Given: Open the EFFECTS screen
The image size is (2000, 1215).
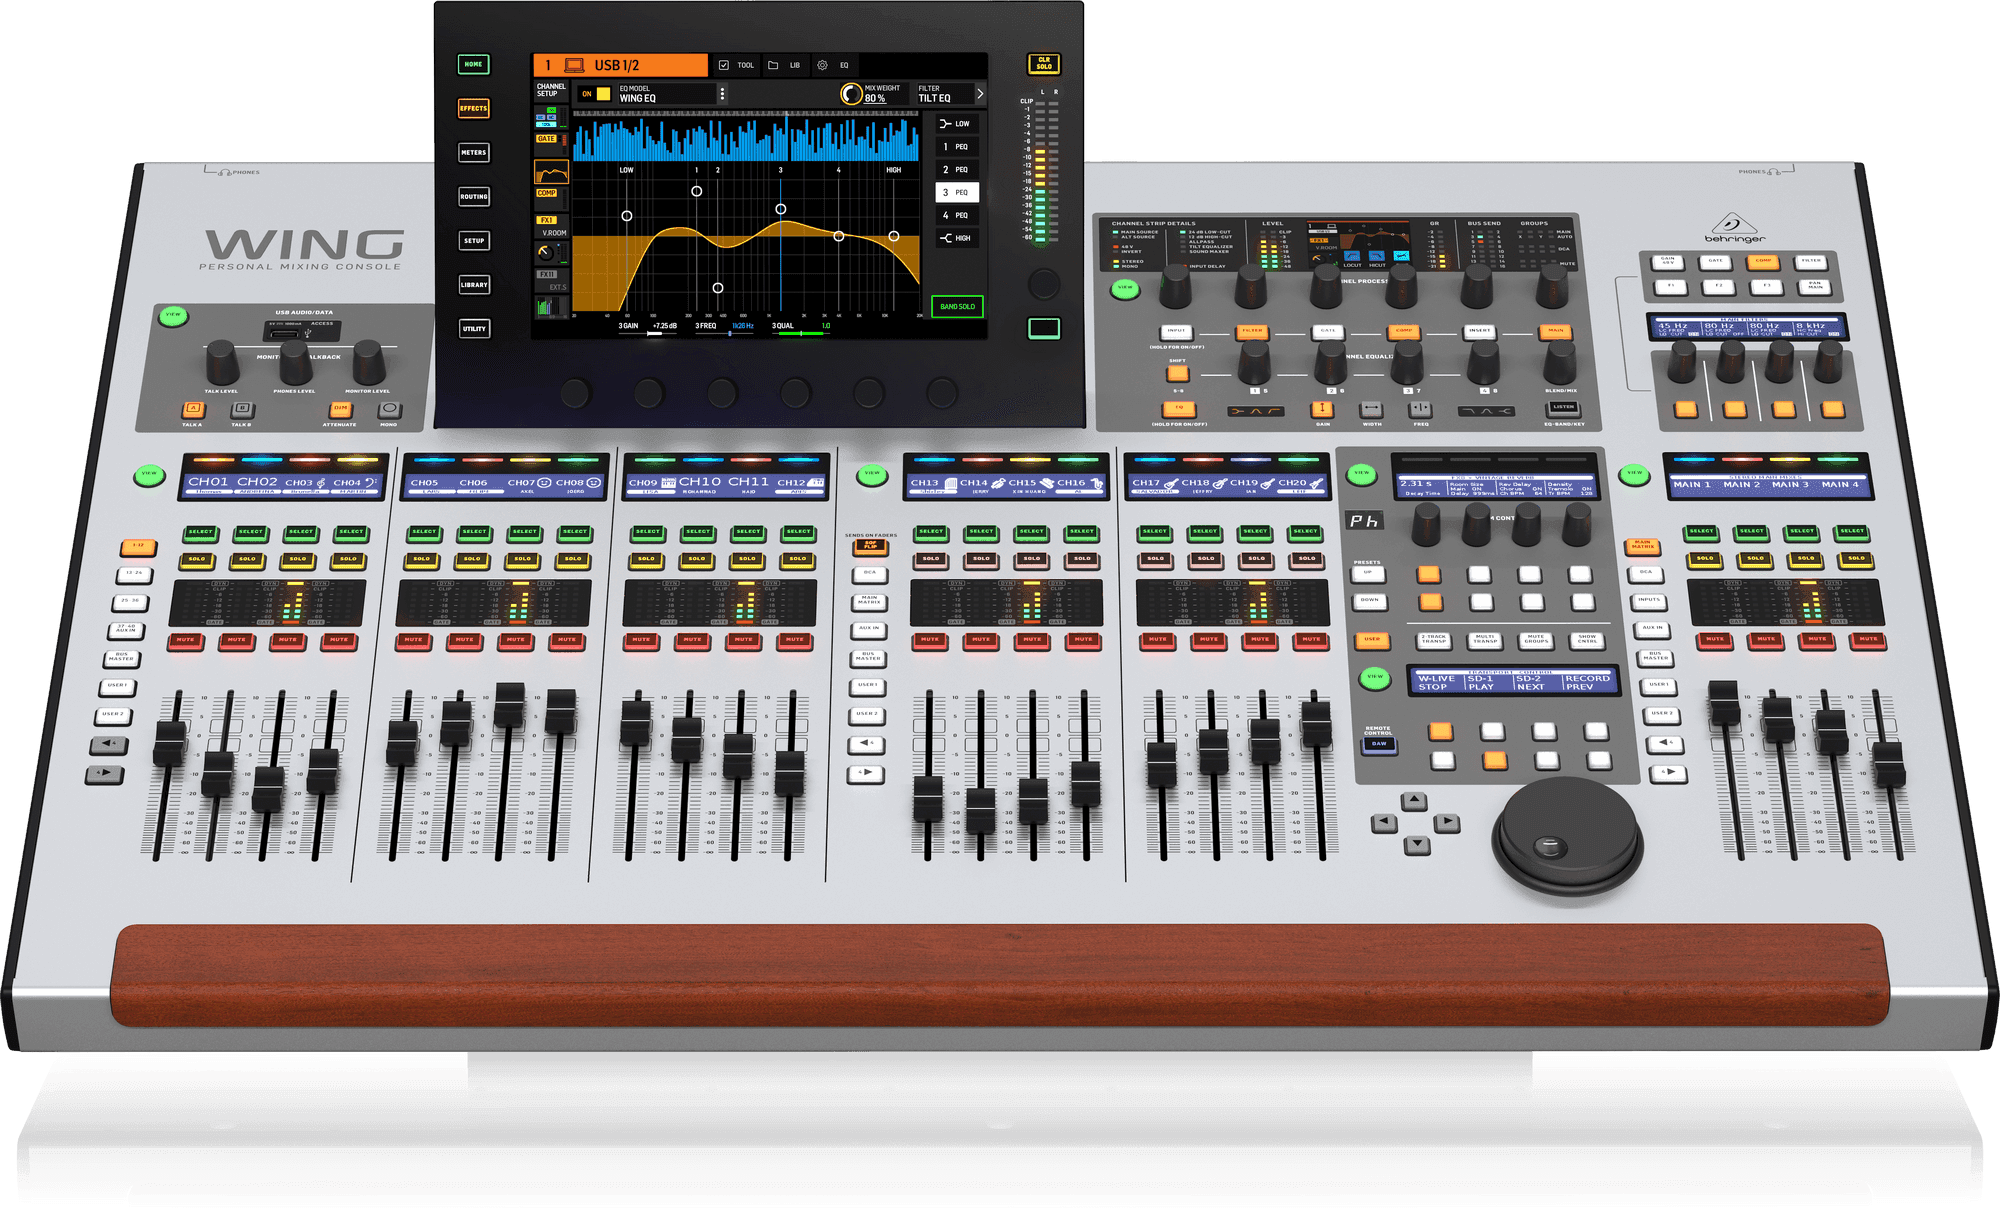Looking at the screenshot, I should pos(473,108).
